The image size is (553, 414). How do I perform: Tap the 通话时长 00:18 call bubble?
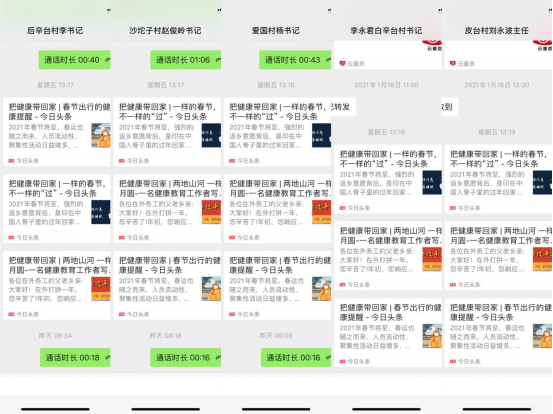point(75,358)
